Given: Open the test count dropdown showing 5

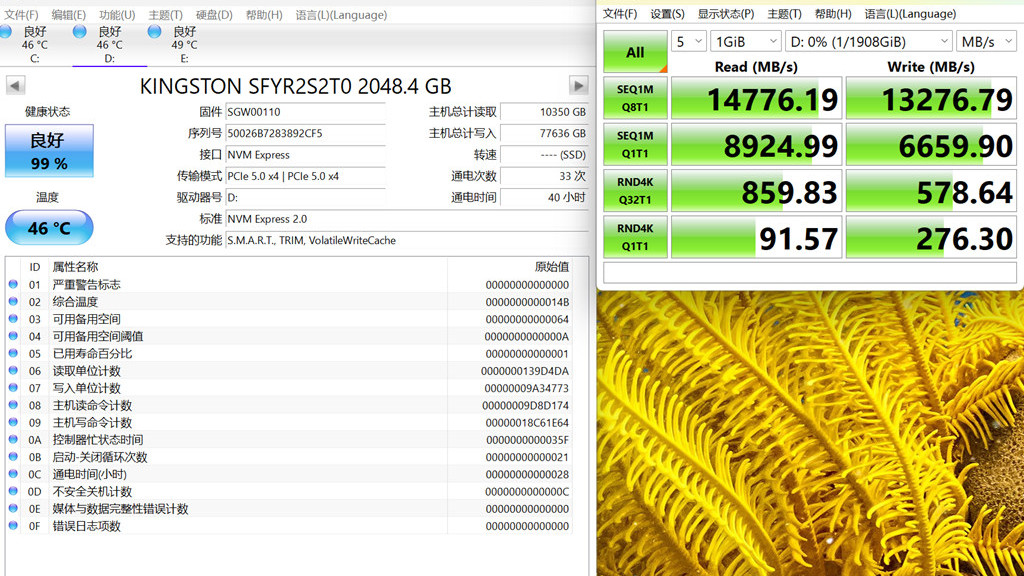Looking at the screenshot, I should coord(688,41).
